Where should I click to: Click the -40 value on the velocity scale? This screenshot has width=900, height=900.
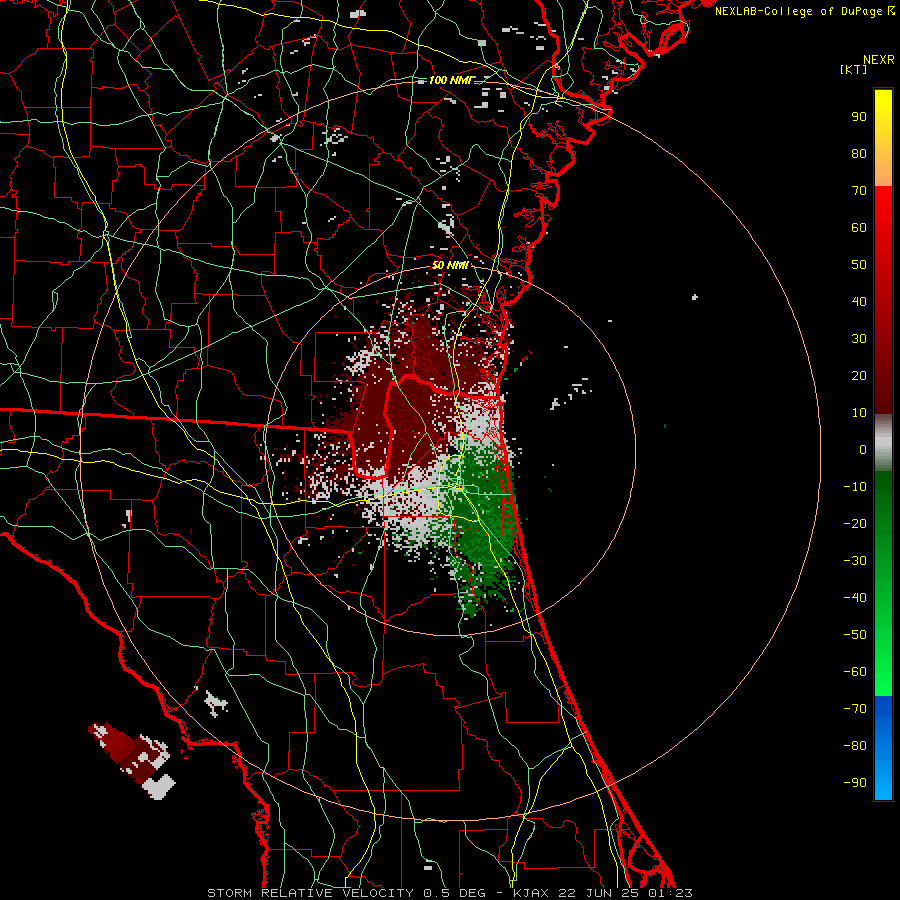[x=855, y=598]
